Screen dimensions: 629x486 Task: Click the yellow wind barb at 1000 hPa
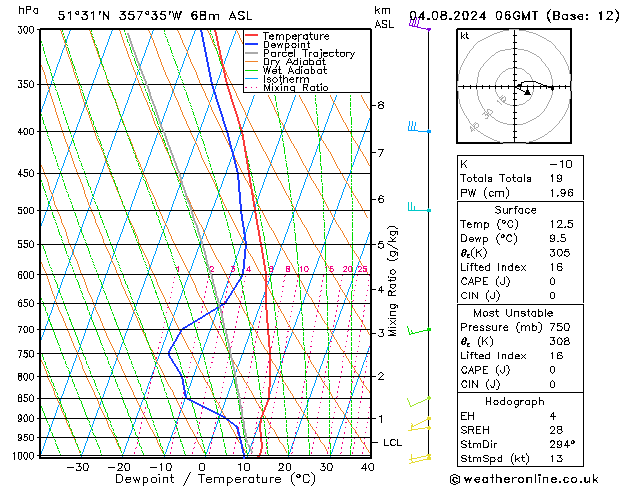coord(420,458)
